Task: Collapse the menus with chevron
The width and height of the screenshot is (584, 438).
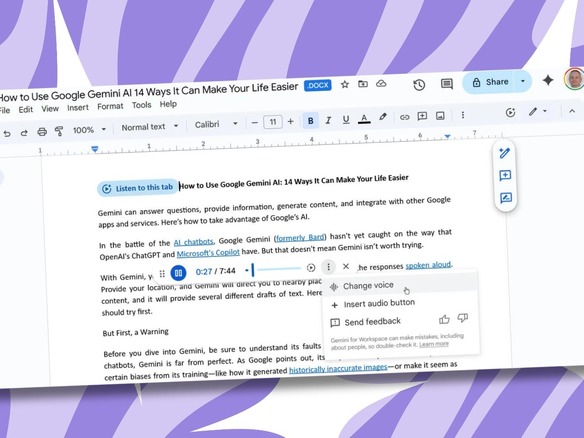Action: [572, 111]
